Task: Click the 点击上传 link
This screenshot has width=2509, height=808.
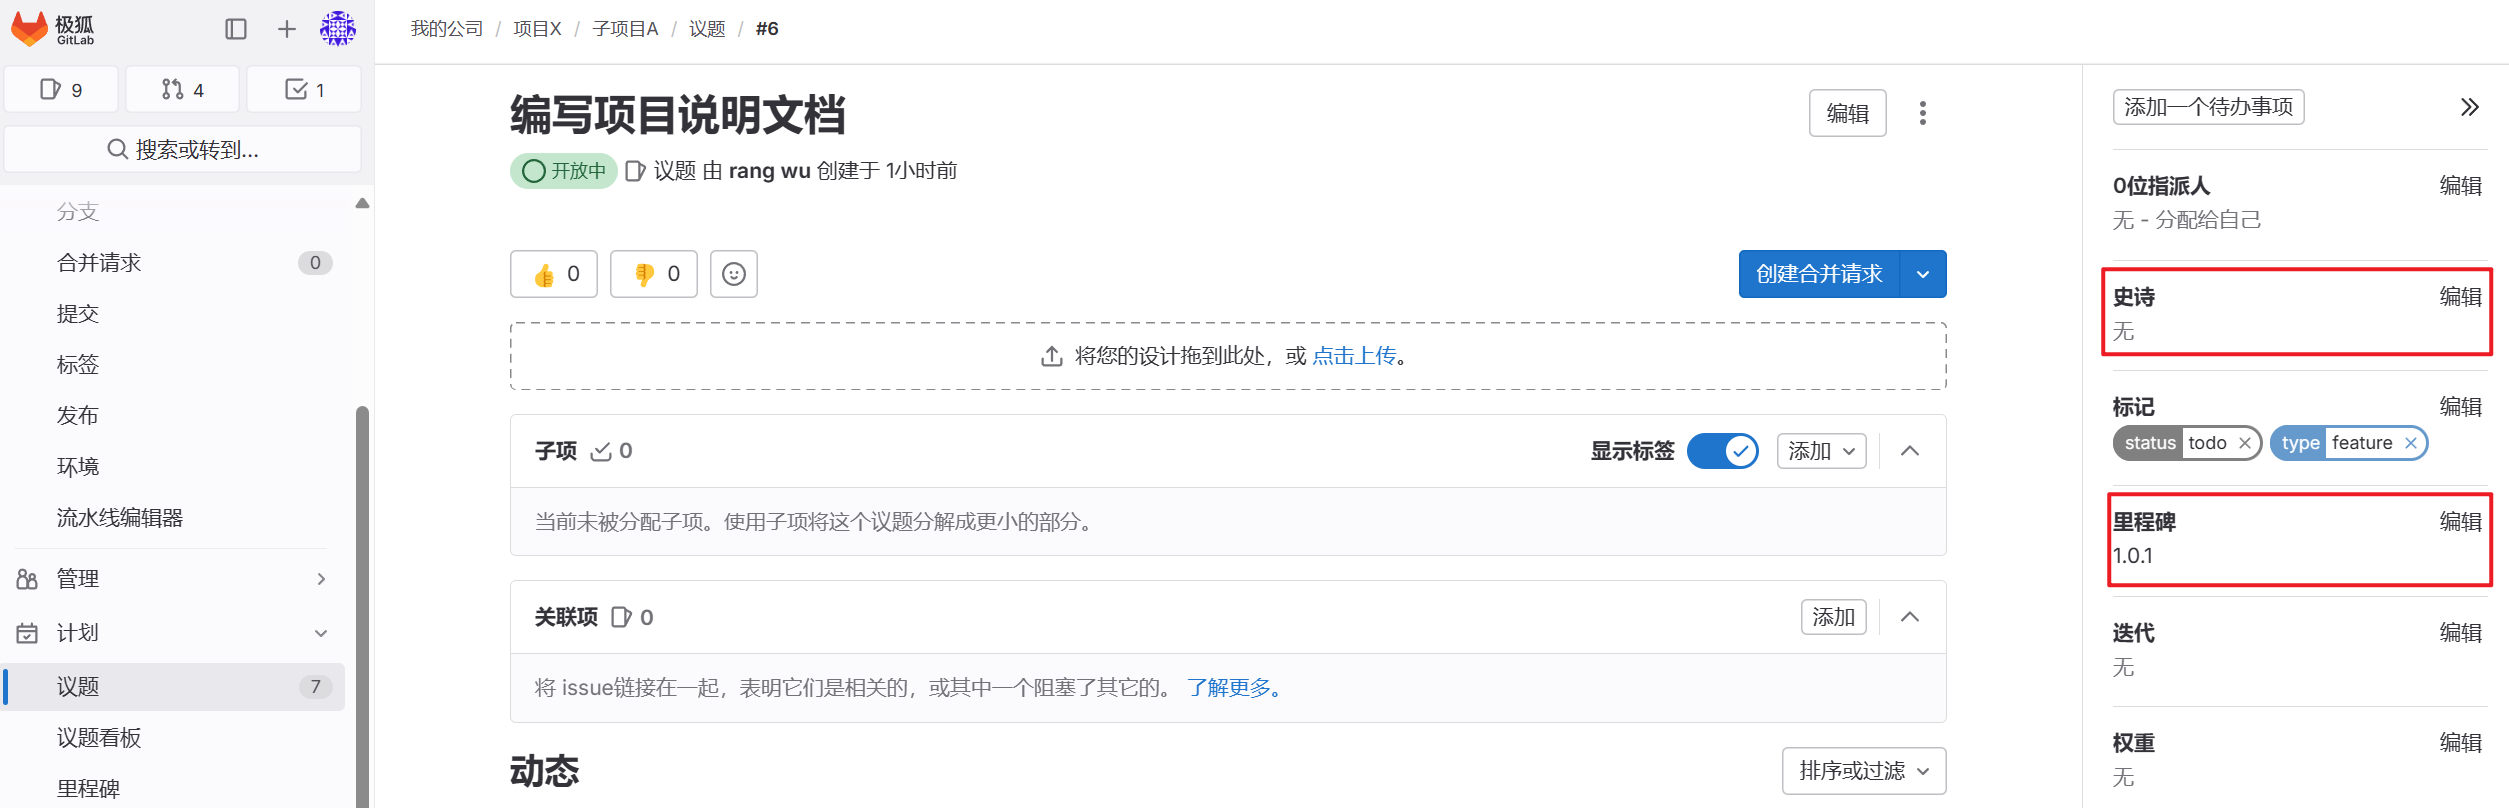Action: click(1354, 356)
